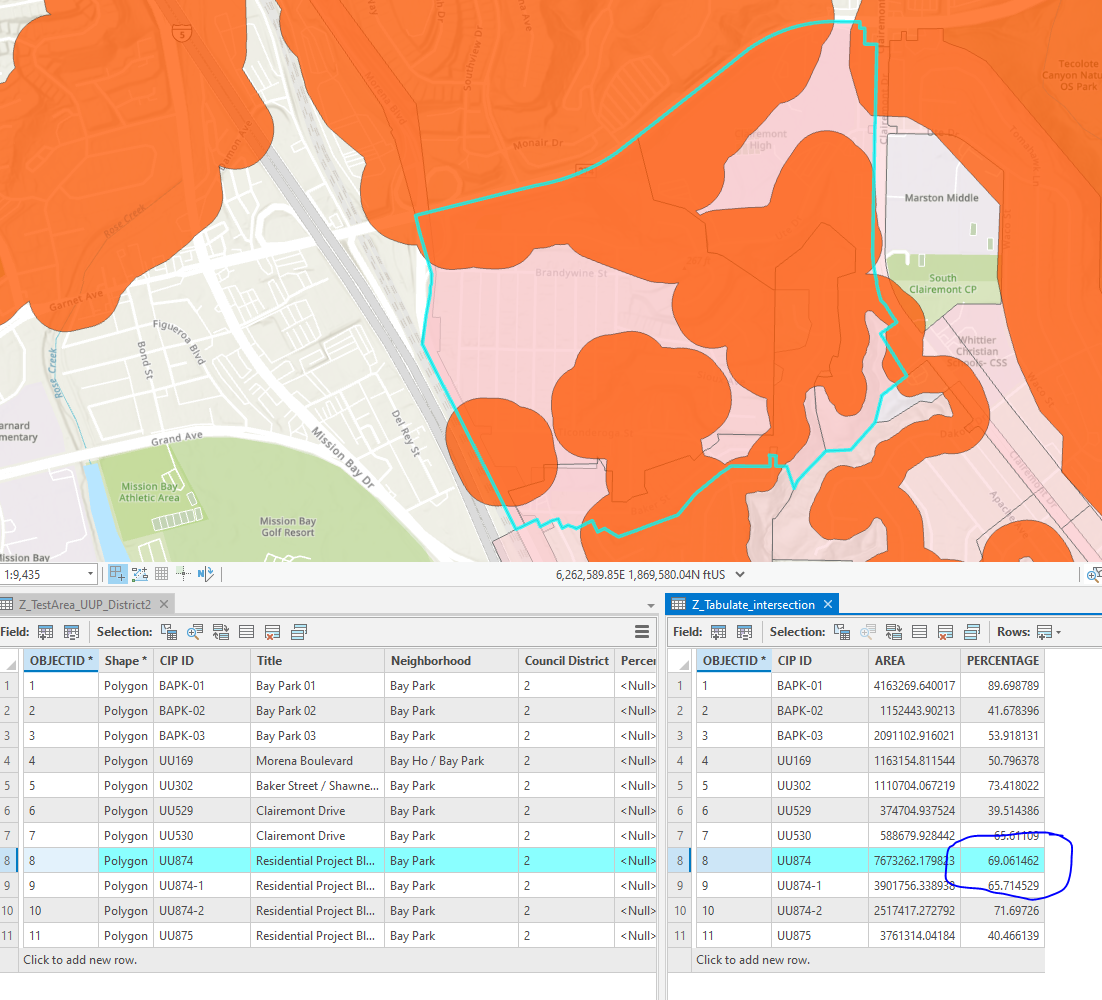Copy selection in Z_Tabulate_intersection table
Image resolution: width=1102 pixels, height=1000 pixels.
[x=971, y=632]
